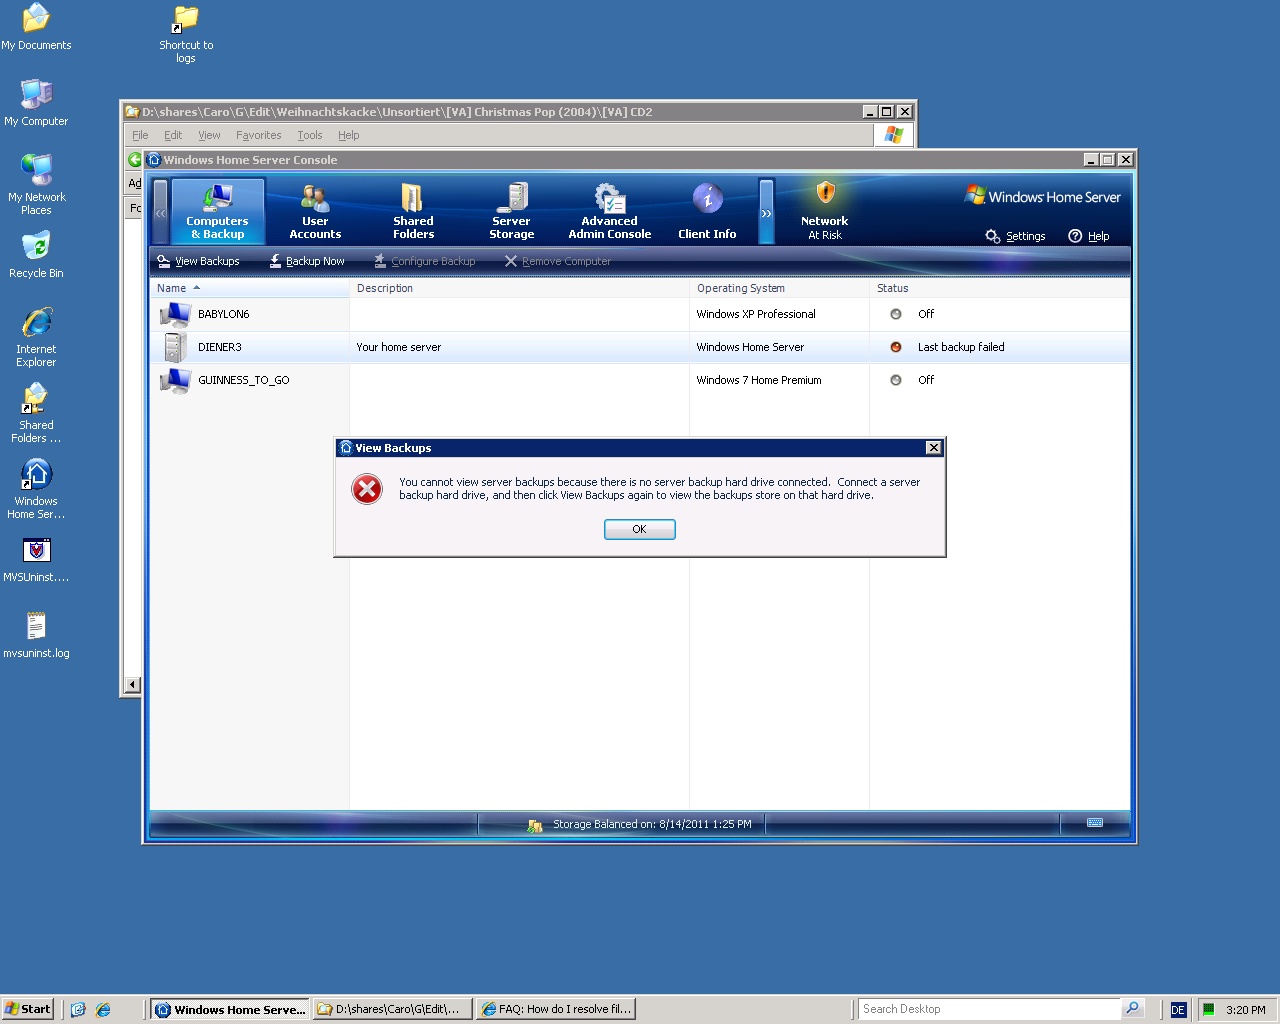The height and width of the screenshot is (1024, 1280).
Task: Sort the list by Name column
Action: (249, 288)
